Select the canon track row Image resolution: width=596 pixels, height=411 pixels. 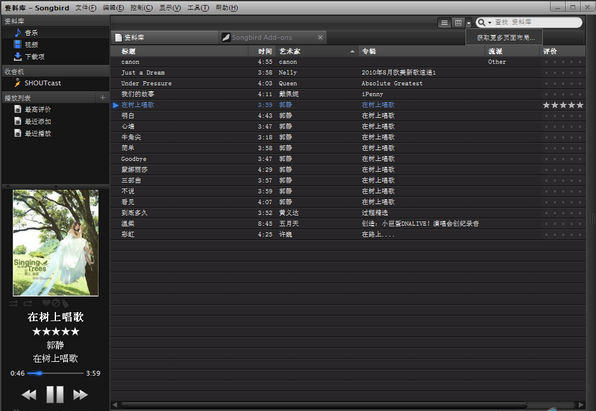tap(347, 62)
